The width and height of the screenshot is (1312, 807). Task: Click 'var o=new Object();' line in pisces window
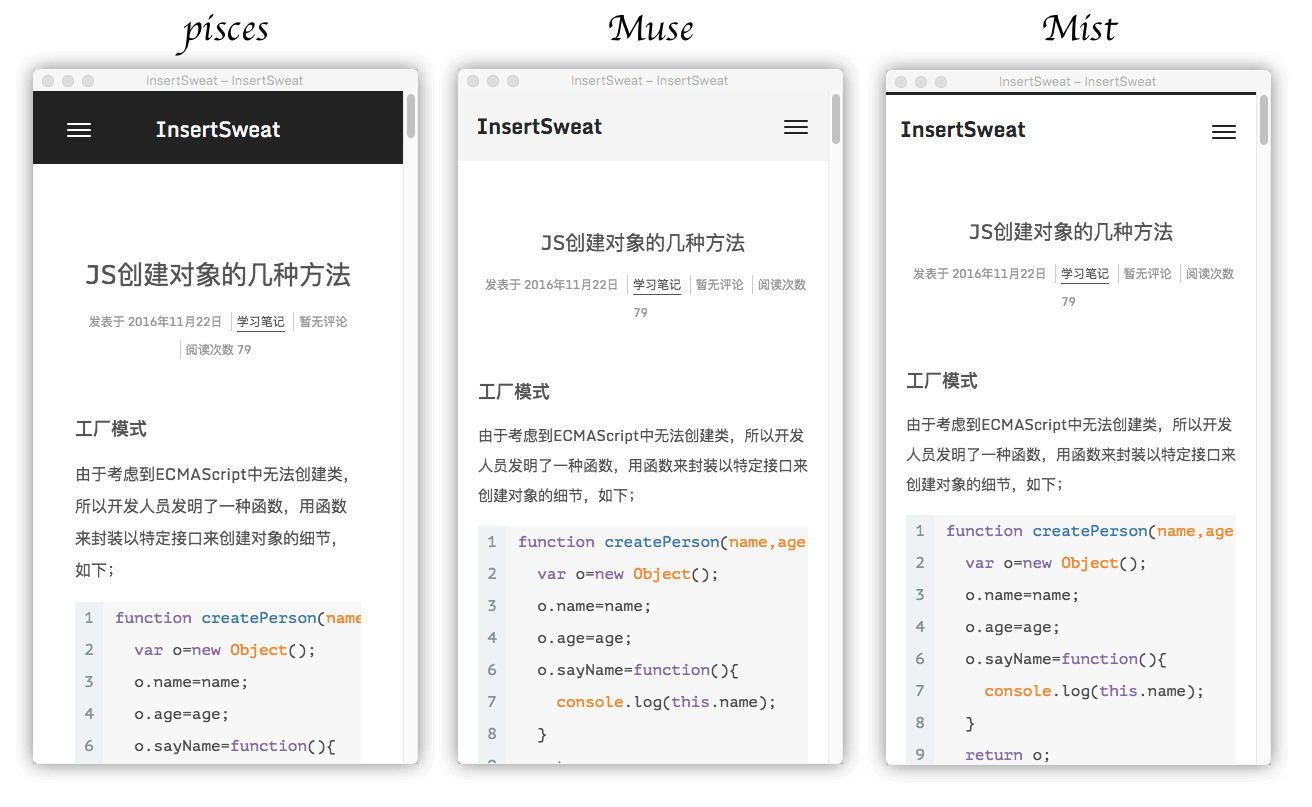tap(225, 650)
